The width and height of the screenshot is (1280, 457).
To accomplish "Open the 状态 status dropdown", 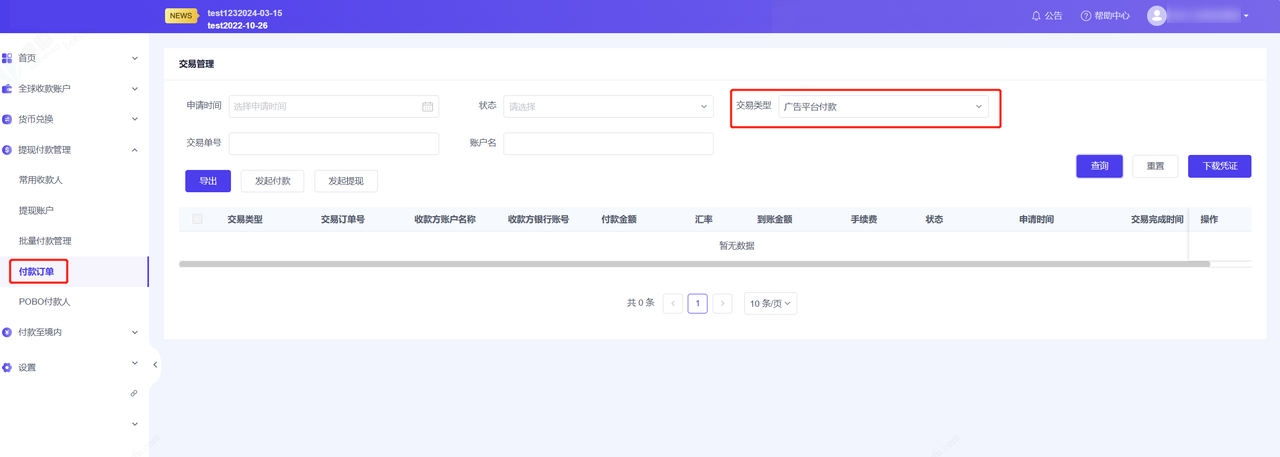I will click(608, 106).
